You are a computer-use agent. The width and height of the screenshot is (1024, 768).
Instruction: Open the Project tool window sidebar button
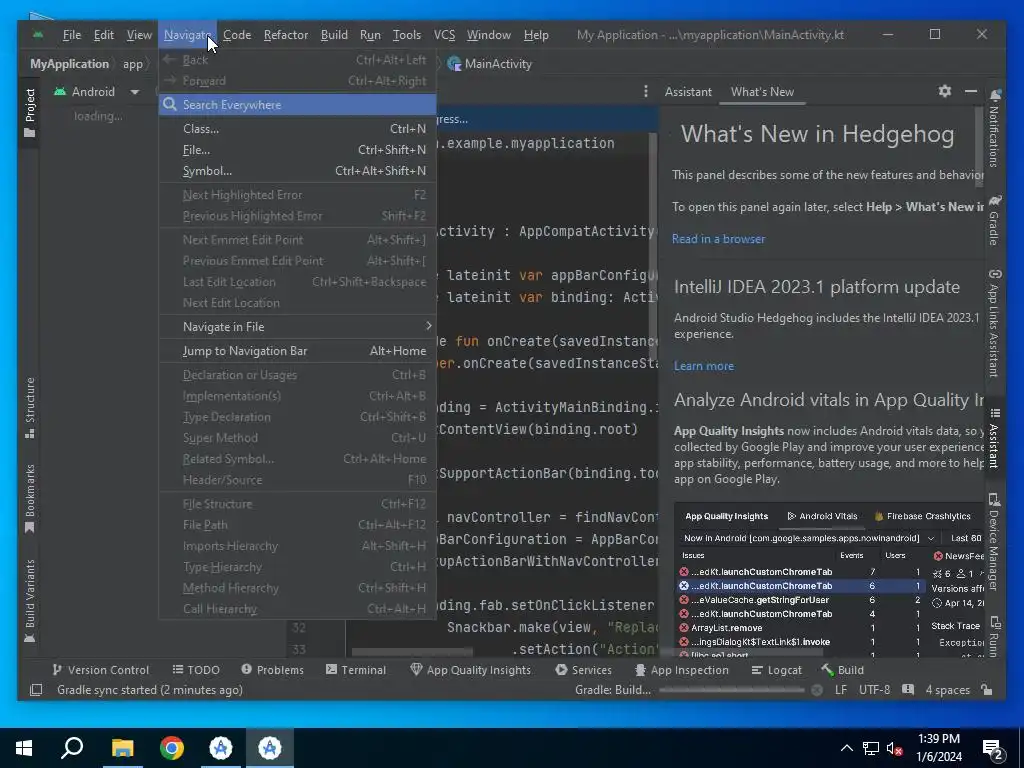29,112
